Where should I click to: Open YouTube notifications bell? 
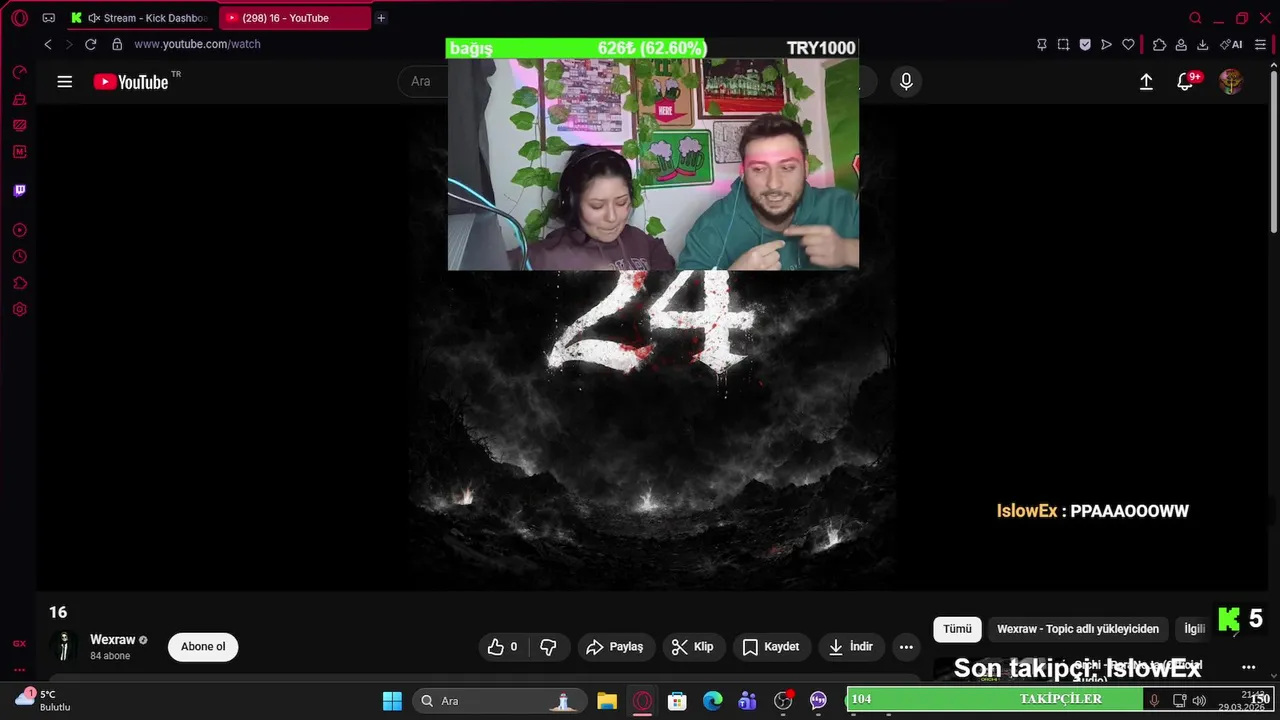1185,82
